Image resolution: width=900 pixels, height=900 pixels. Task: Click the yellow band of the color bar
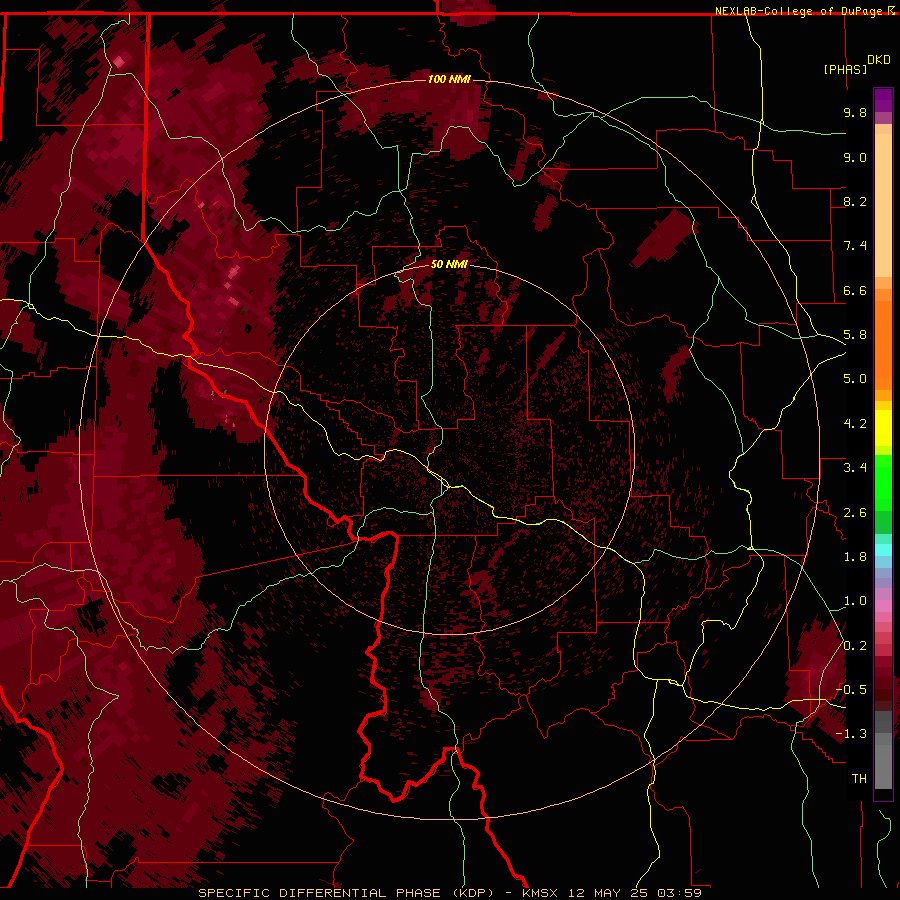click(883, 428)
